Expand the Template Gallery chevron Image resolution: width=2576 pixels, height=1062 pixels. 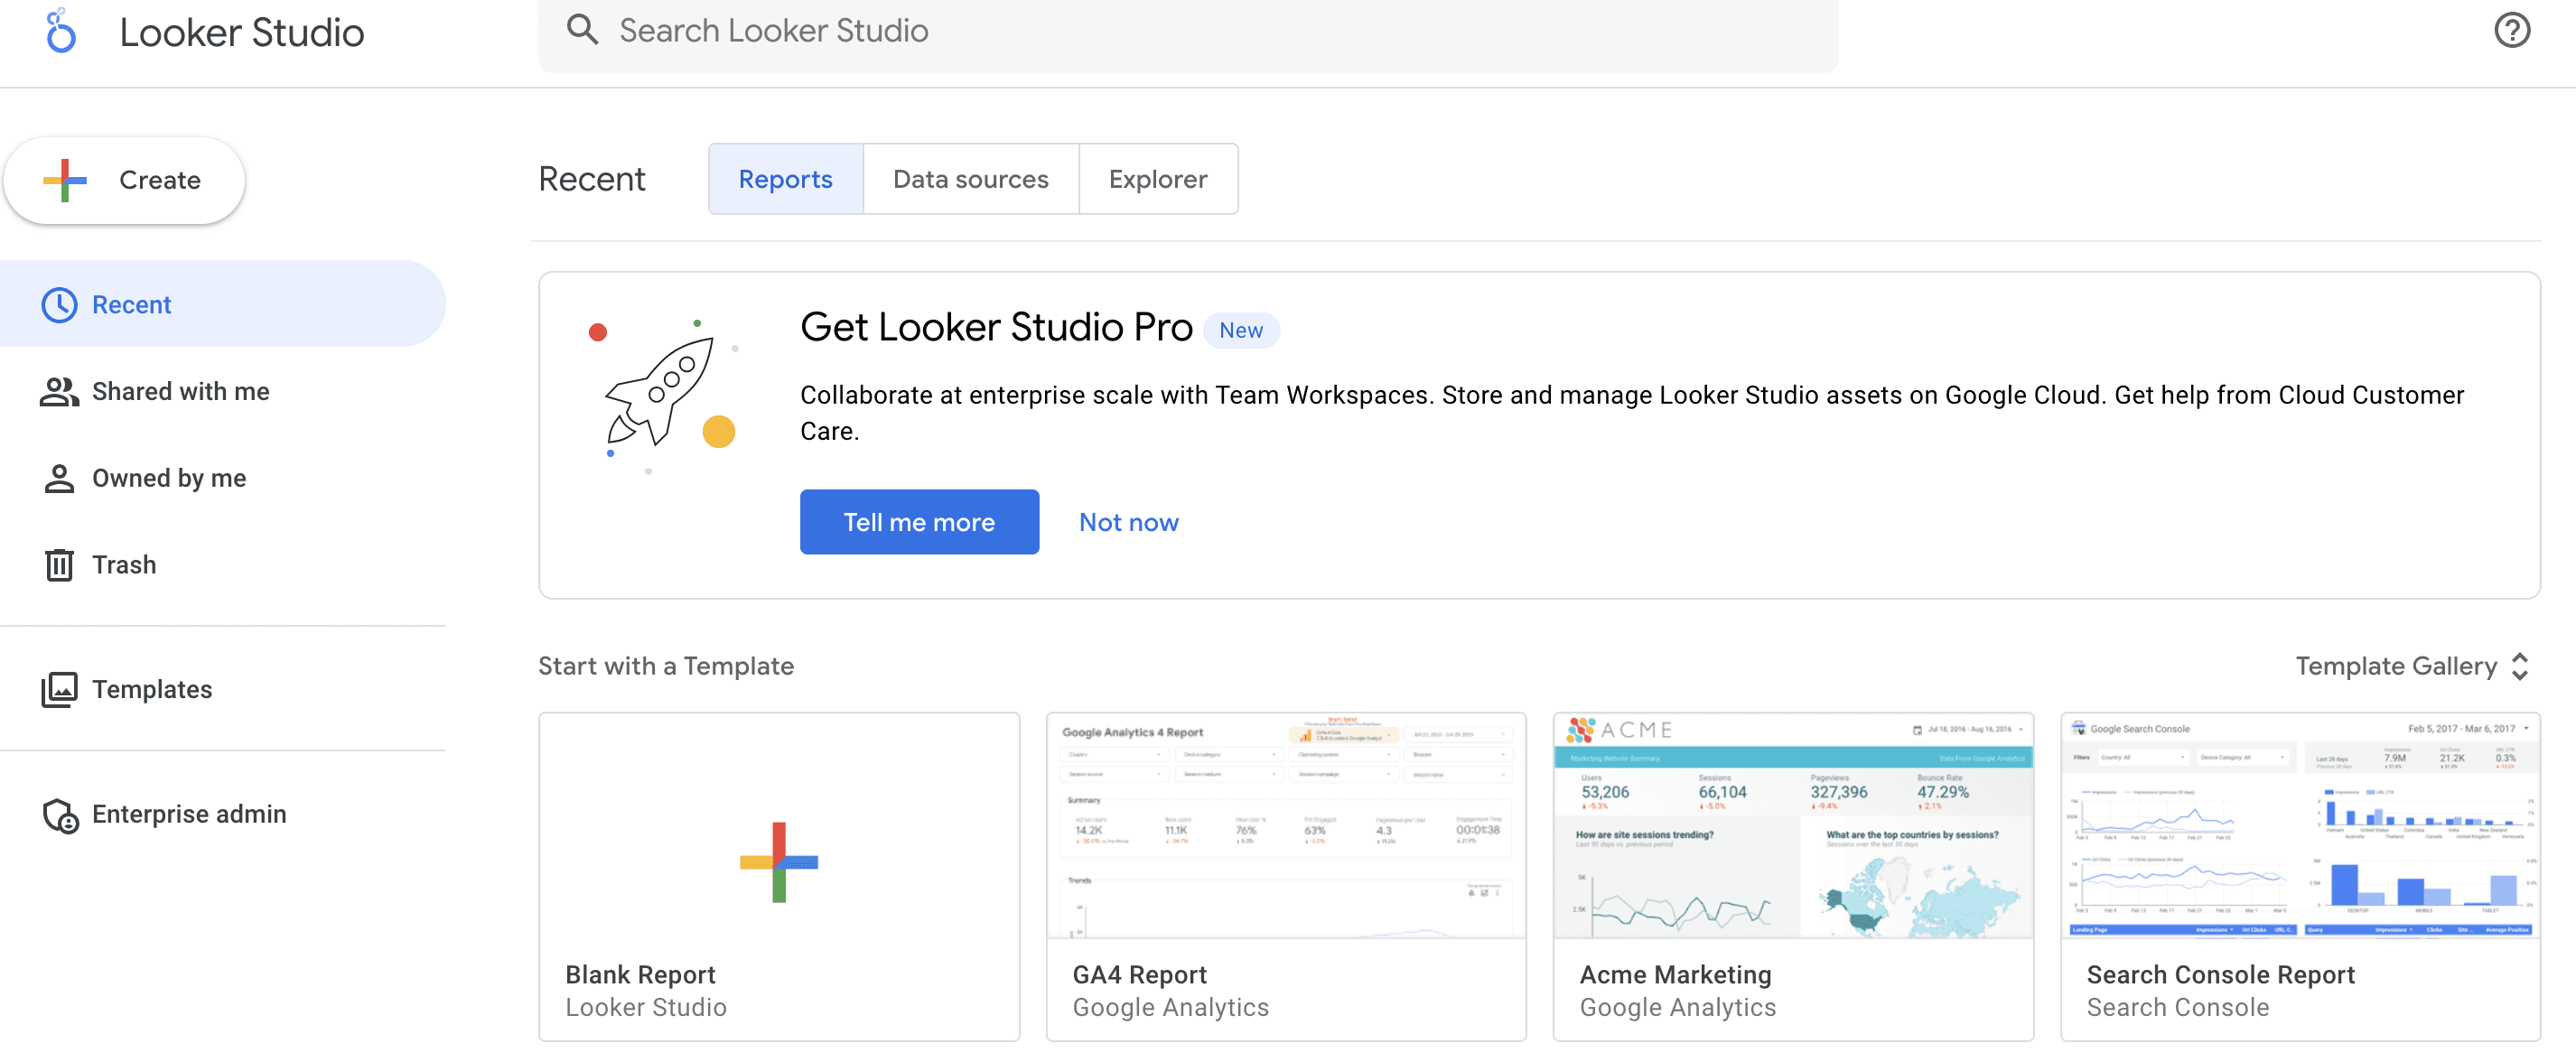pyautogui.click(x=2520, y=667)
